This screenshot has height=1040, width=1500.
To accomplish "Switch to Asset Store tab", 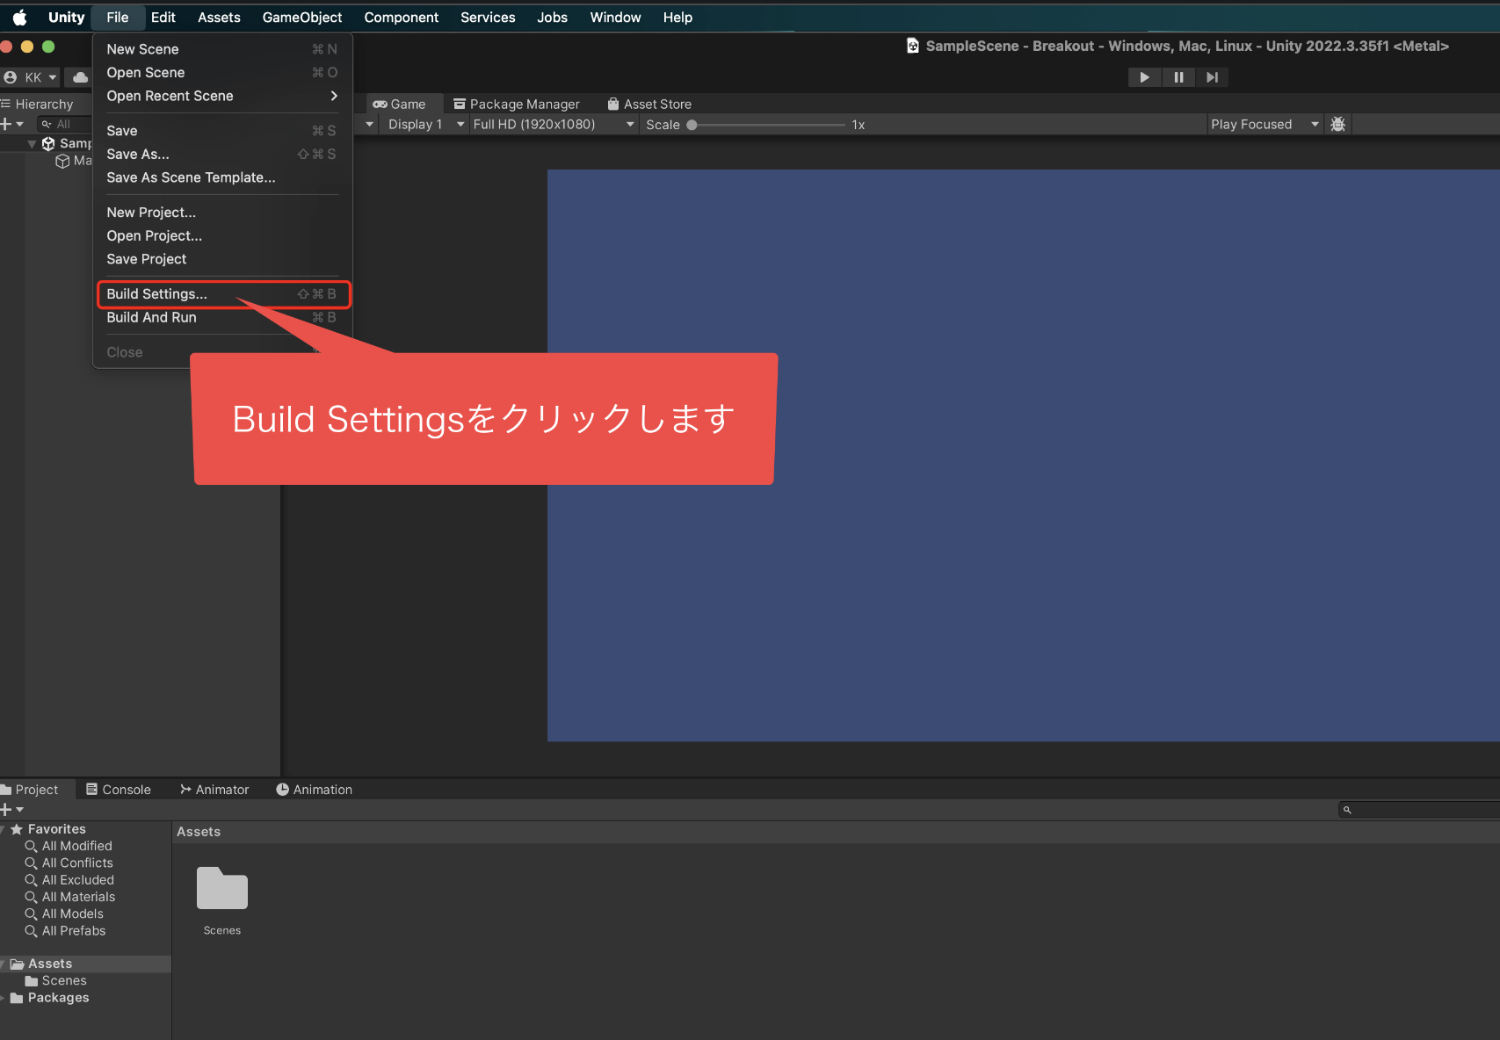I will pos(649,104).
